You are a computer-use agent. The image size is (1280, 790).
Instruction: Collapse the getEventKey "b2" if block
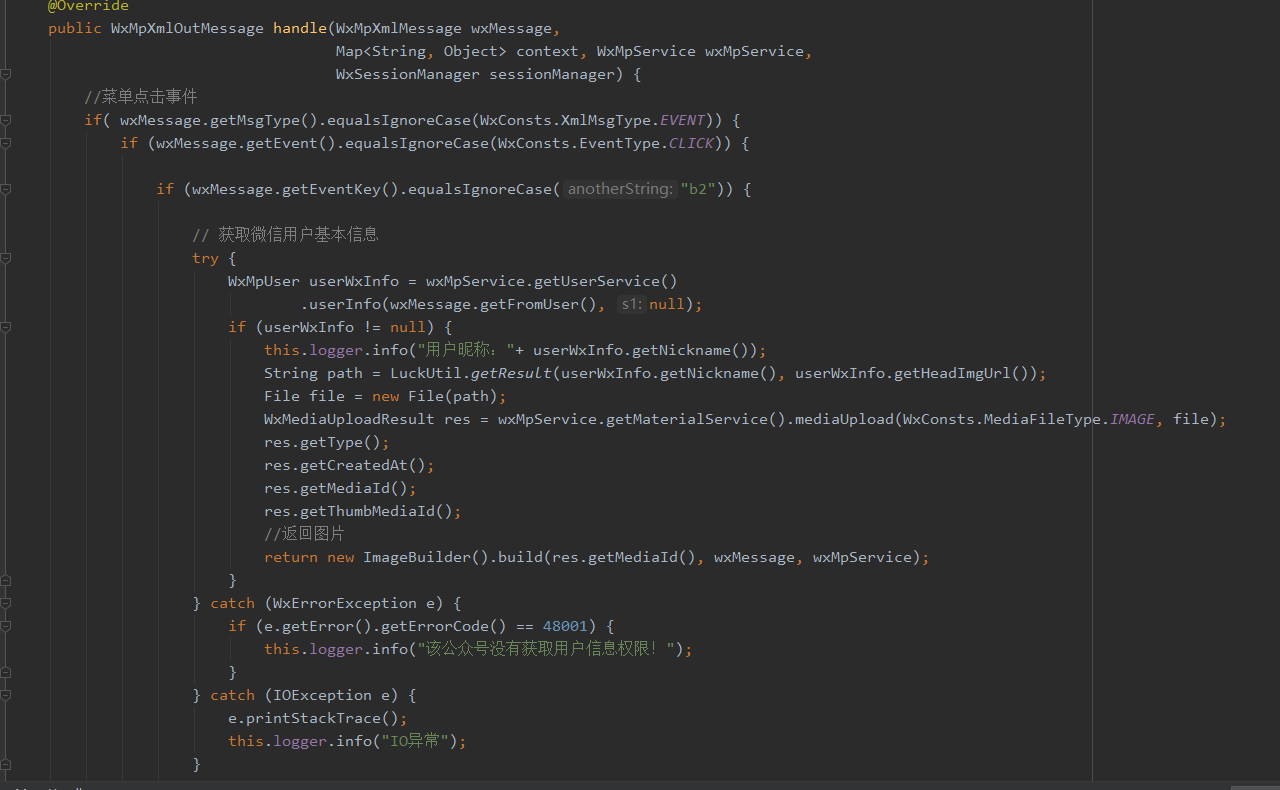tap(6, 189)
